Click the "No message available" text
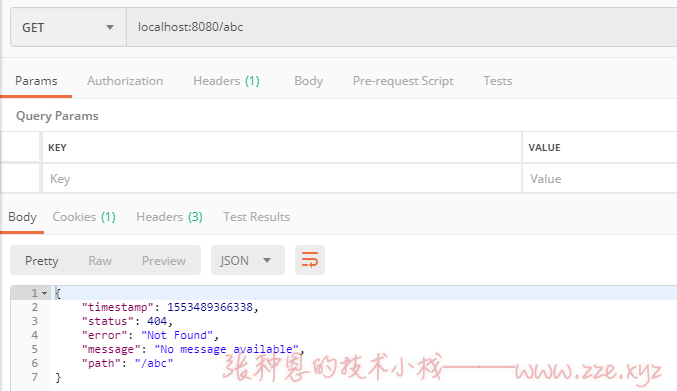 click(227, 349)
